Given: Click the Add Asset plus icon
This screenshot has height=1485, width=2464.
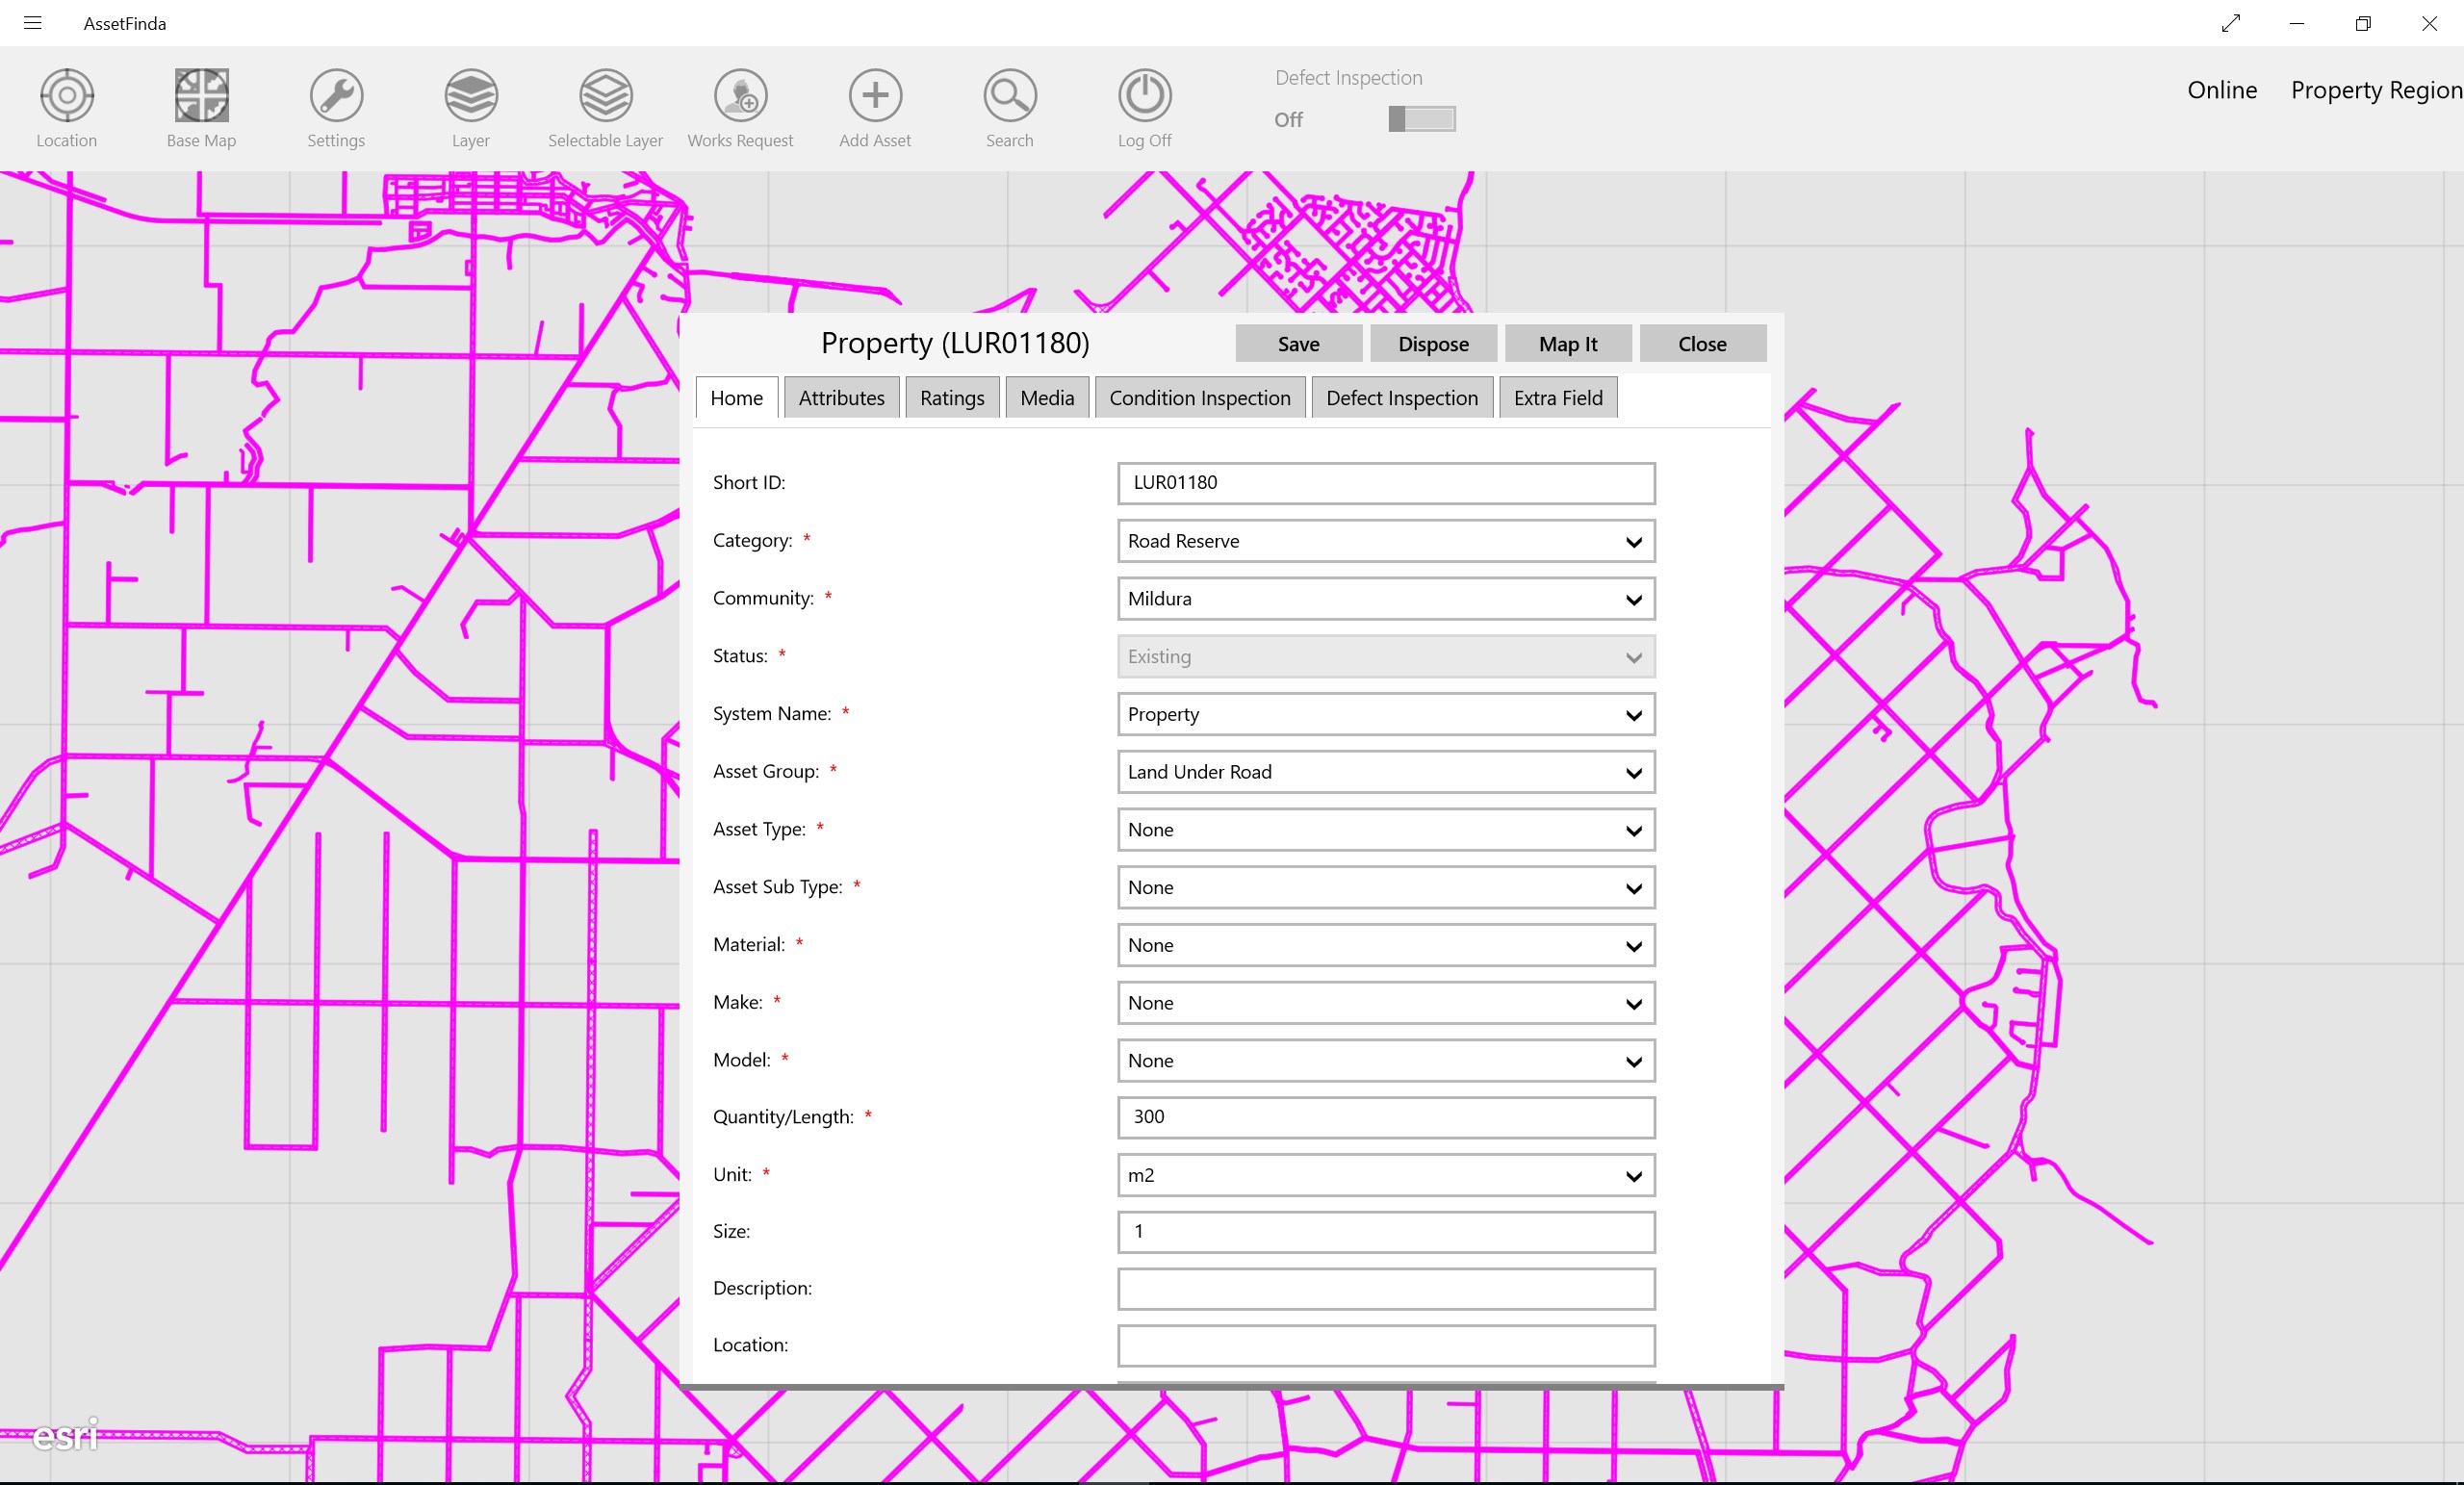Looking at the screenshot, I should point(875,96).
